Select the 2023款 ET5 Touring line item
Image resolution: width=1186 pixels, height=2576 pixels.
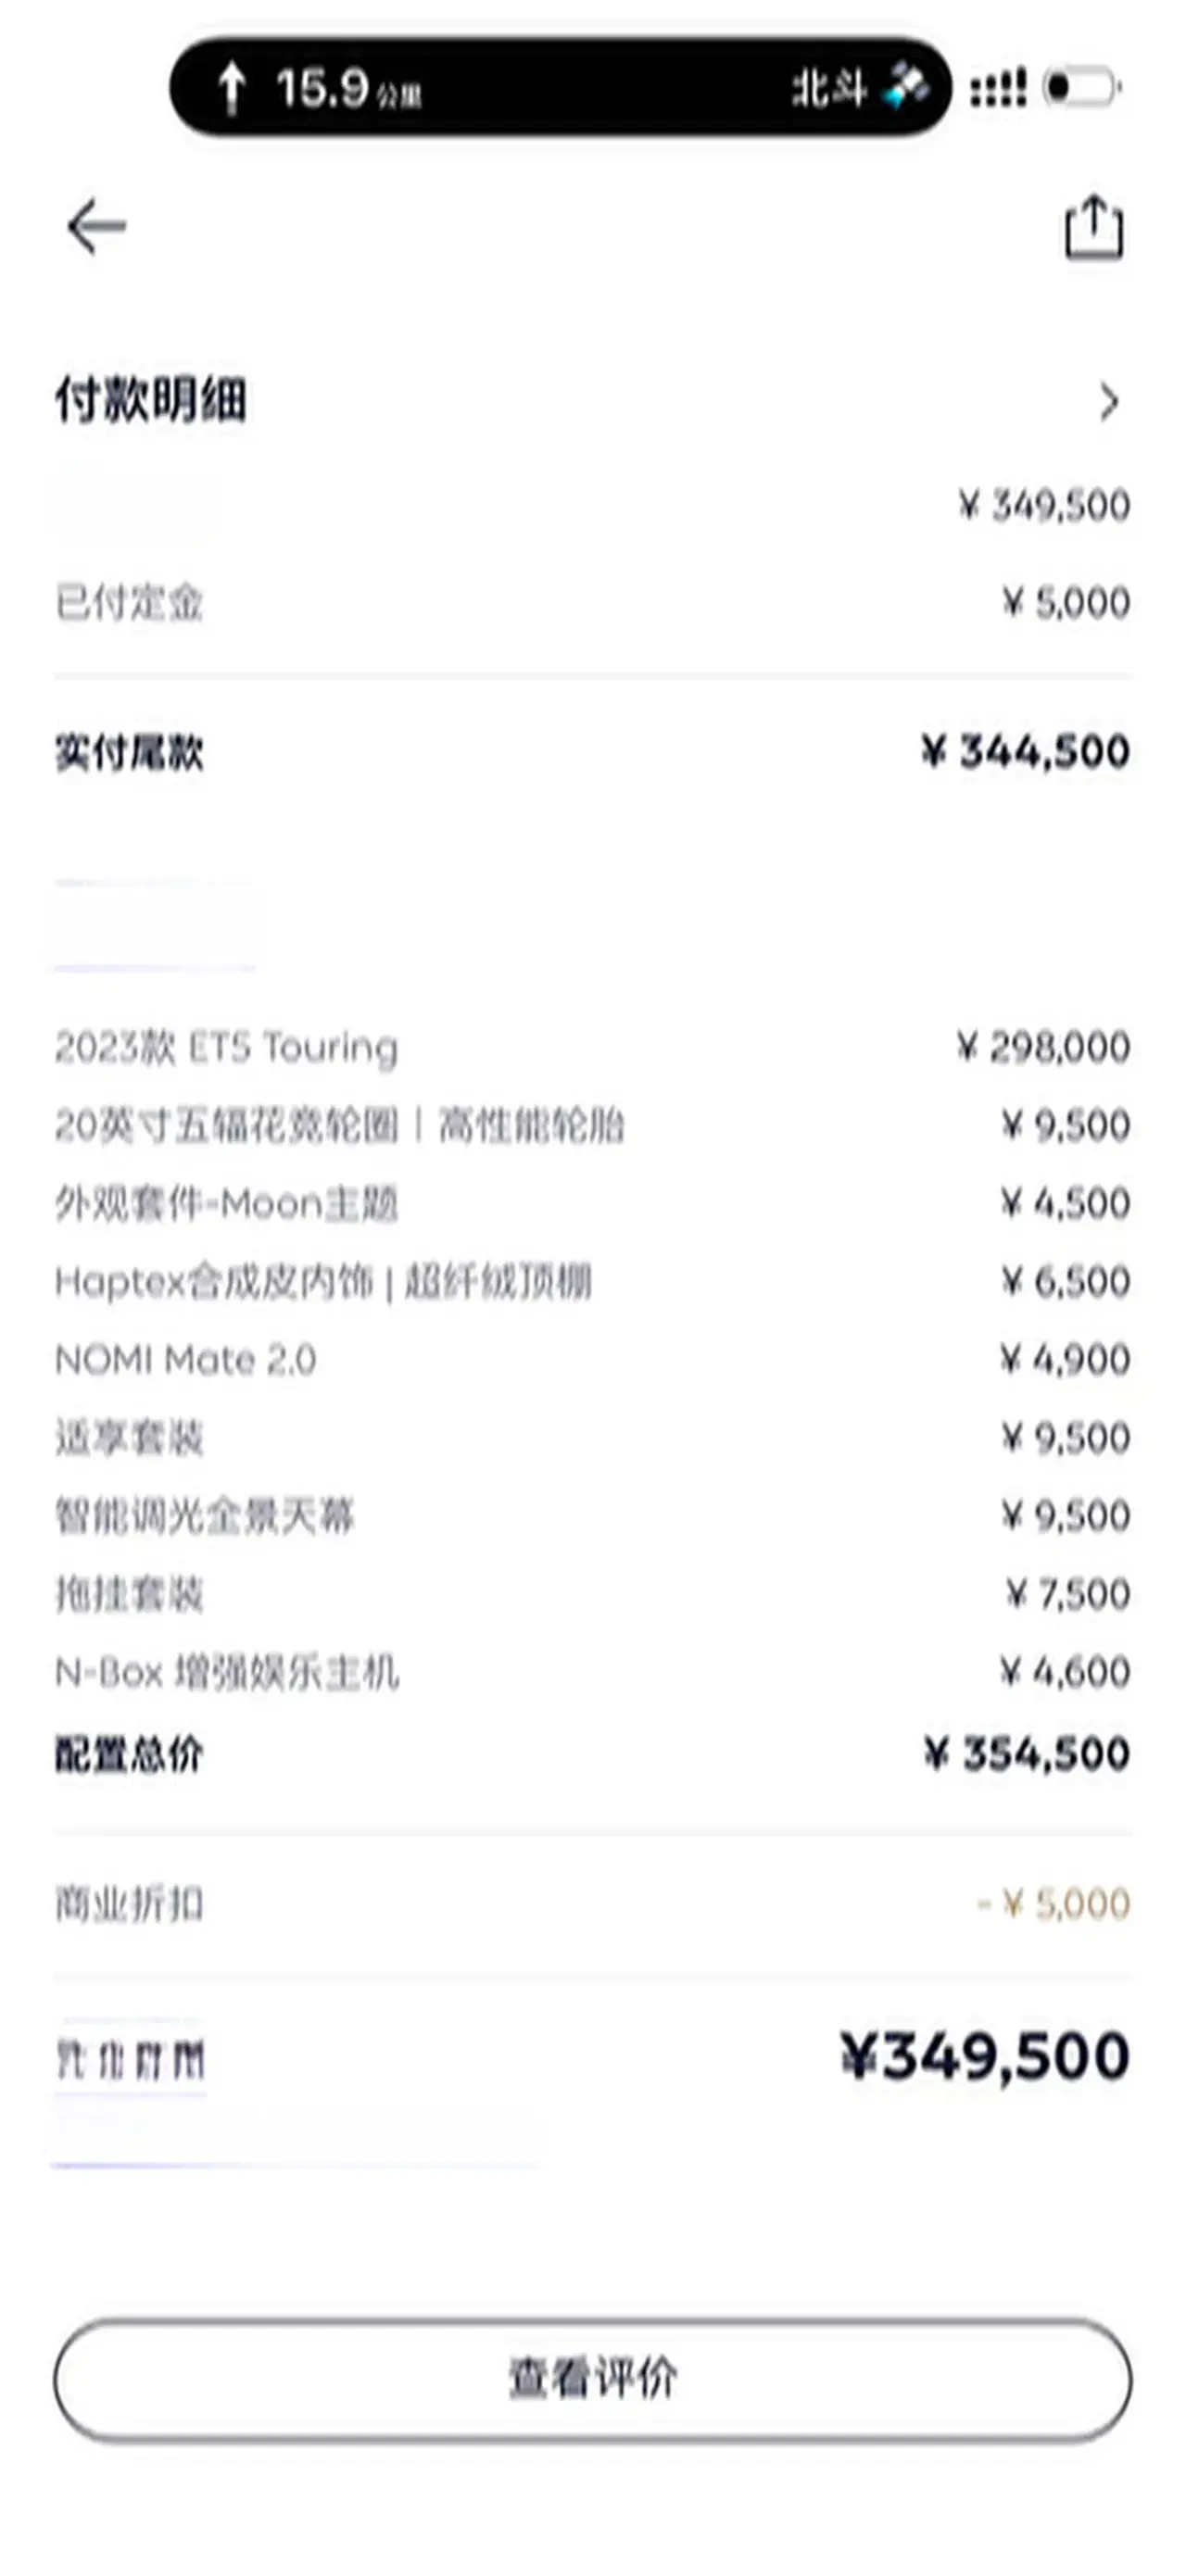pos(226,1048)
